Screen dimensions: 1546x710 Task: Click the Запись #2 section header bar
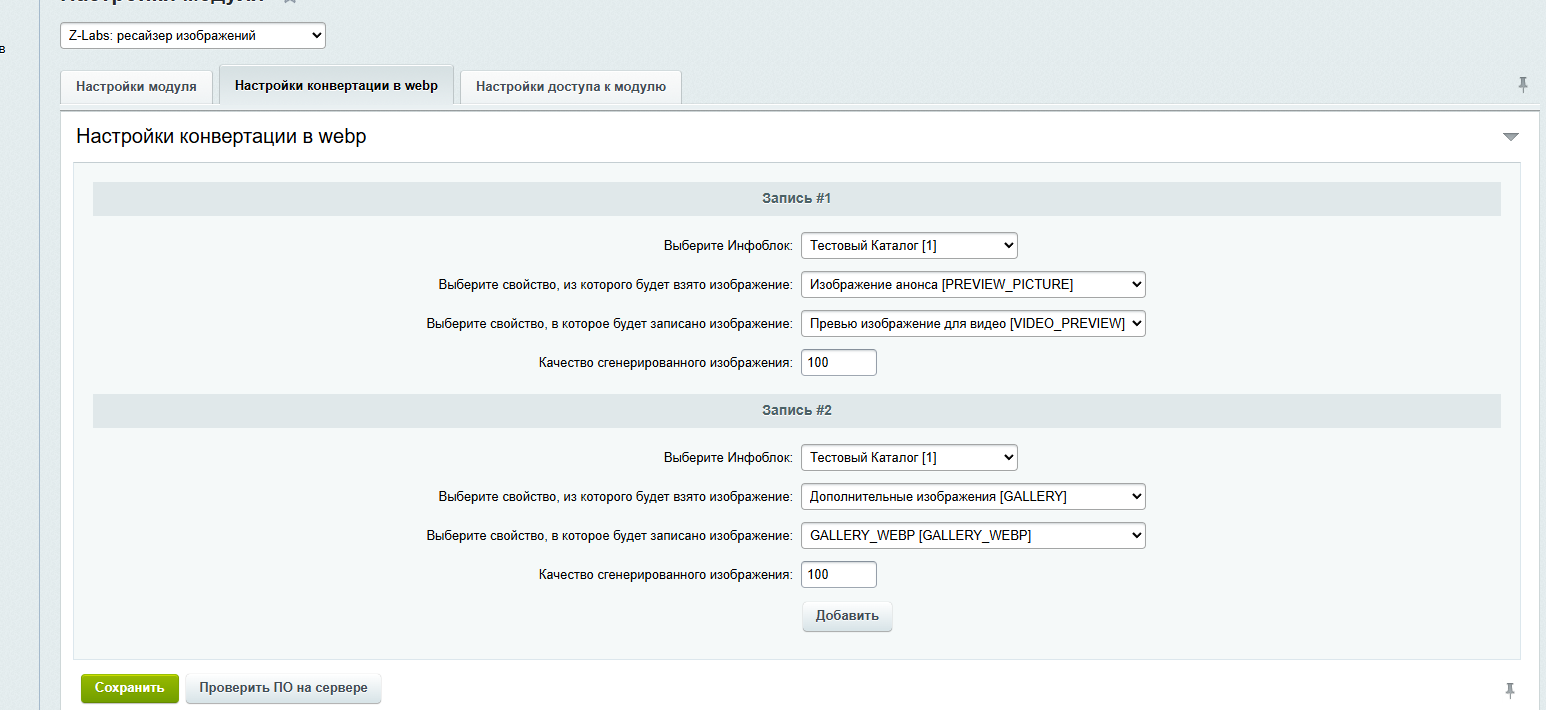pyautogui.click(x=797, y=411)
